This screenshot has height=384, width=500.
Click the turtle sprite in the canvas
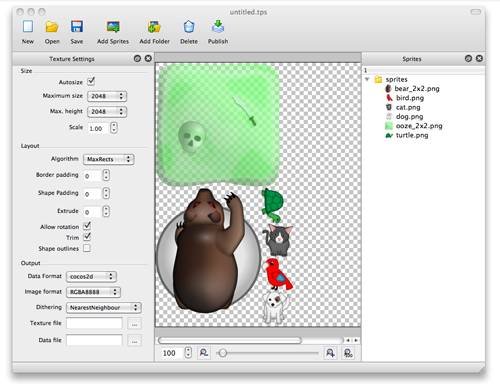click(x=272, y=206)
